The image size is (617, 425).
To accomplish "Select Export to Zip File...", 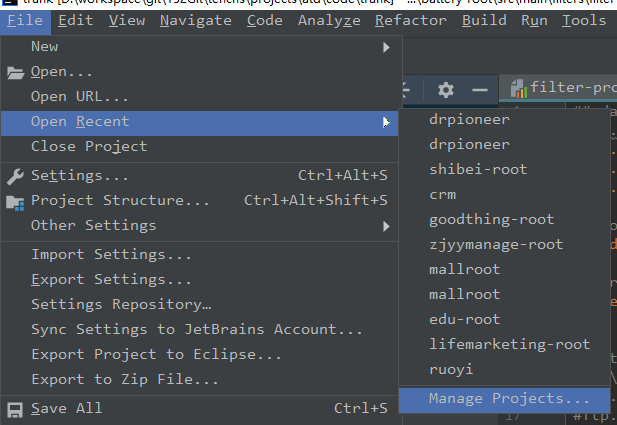I will [125, 379].
